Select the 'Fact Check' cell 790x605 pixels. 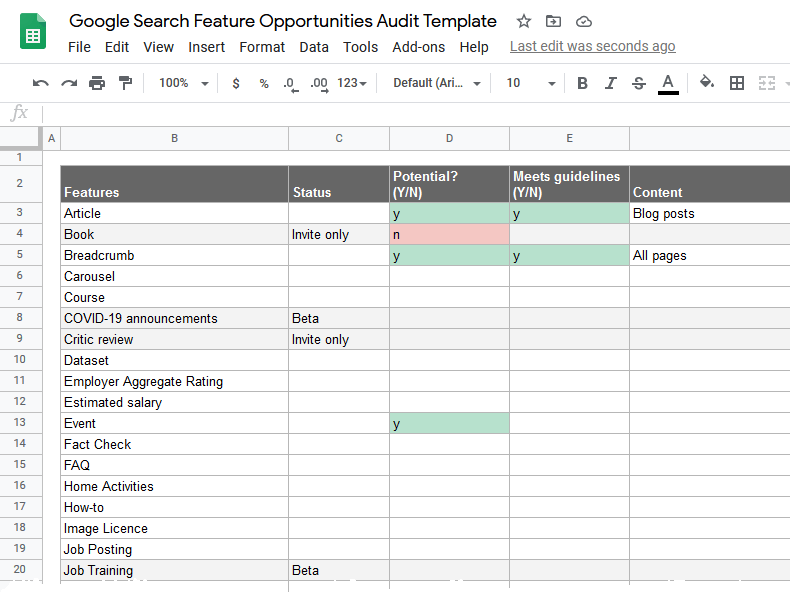[x=174, y=444]
